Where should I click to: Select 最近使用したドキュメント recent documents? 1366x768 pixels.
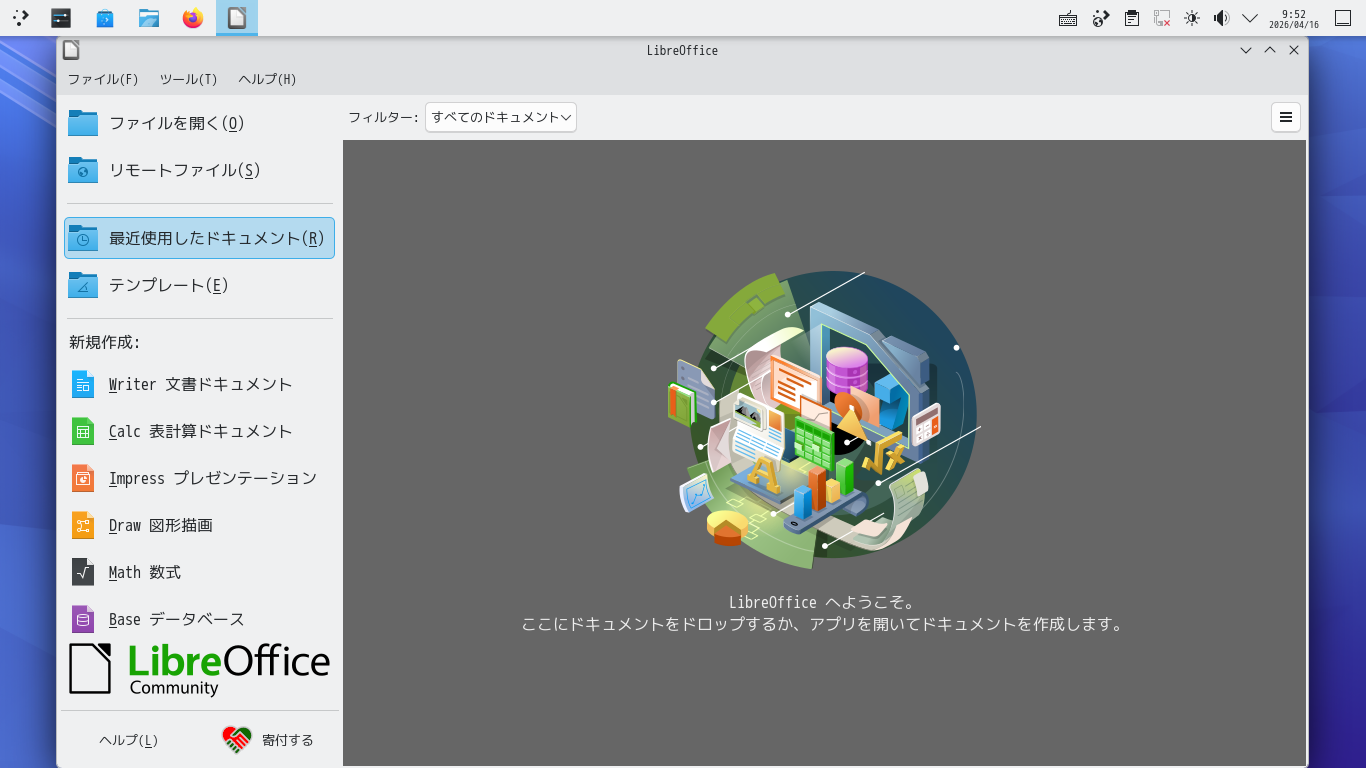(199, 238)
